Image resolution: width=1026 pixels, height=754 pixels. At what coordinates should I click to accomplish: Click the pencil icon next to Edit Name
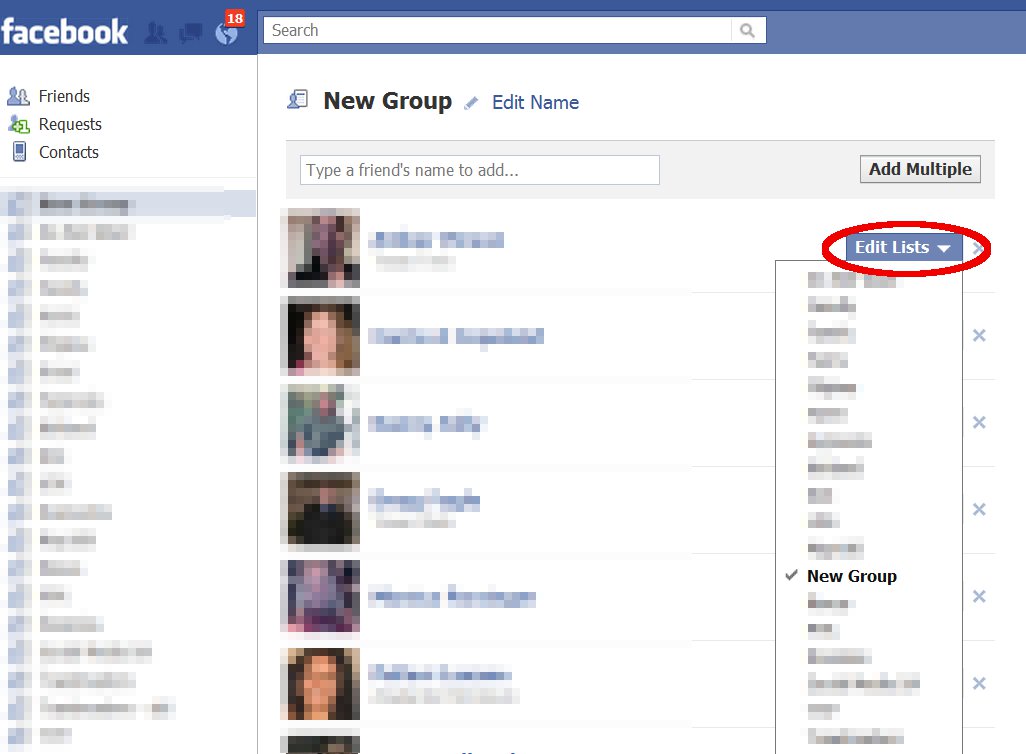click(x=471, y=103)
